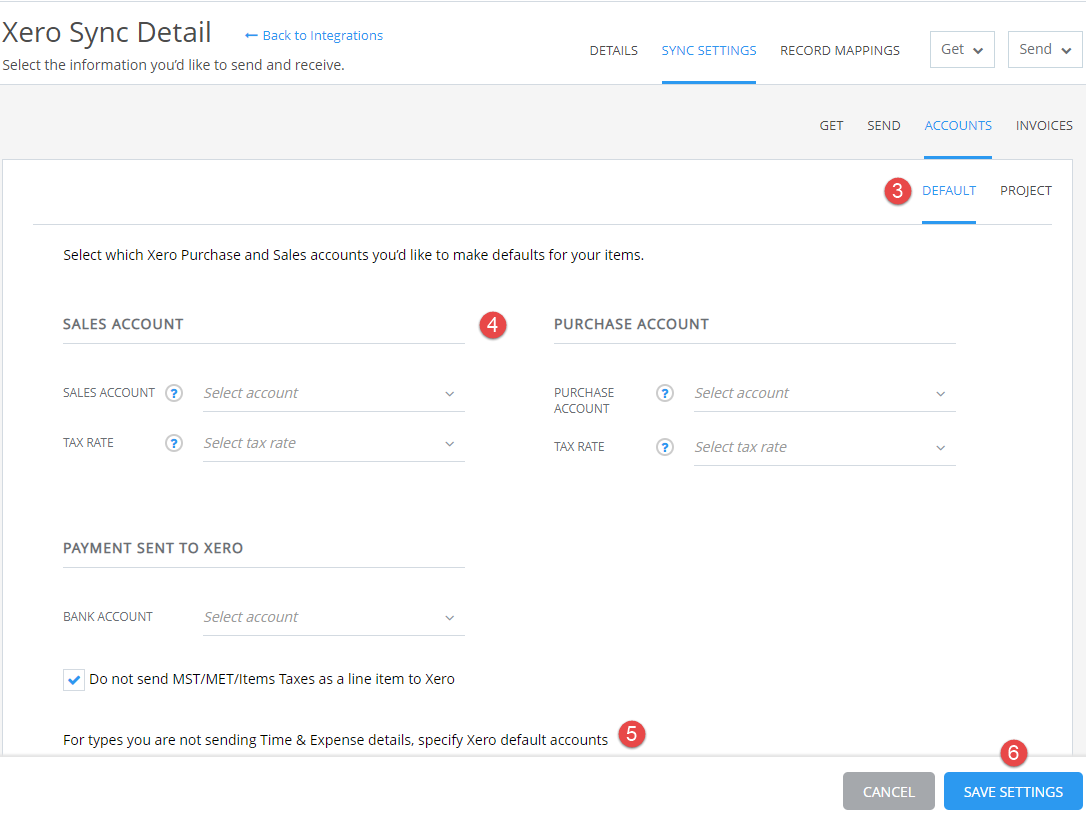
Task: Expand the Get dropdown button
Action: 962,49
